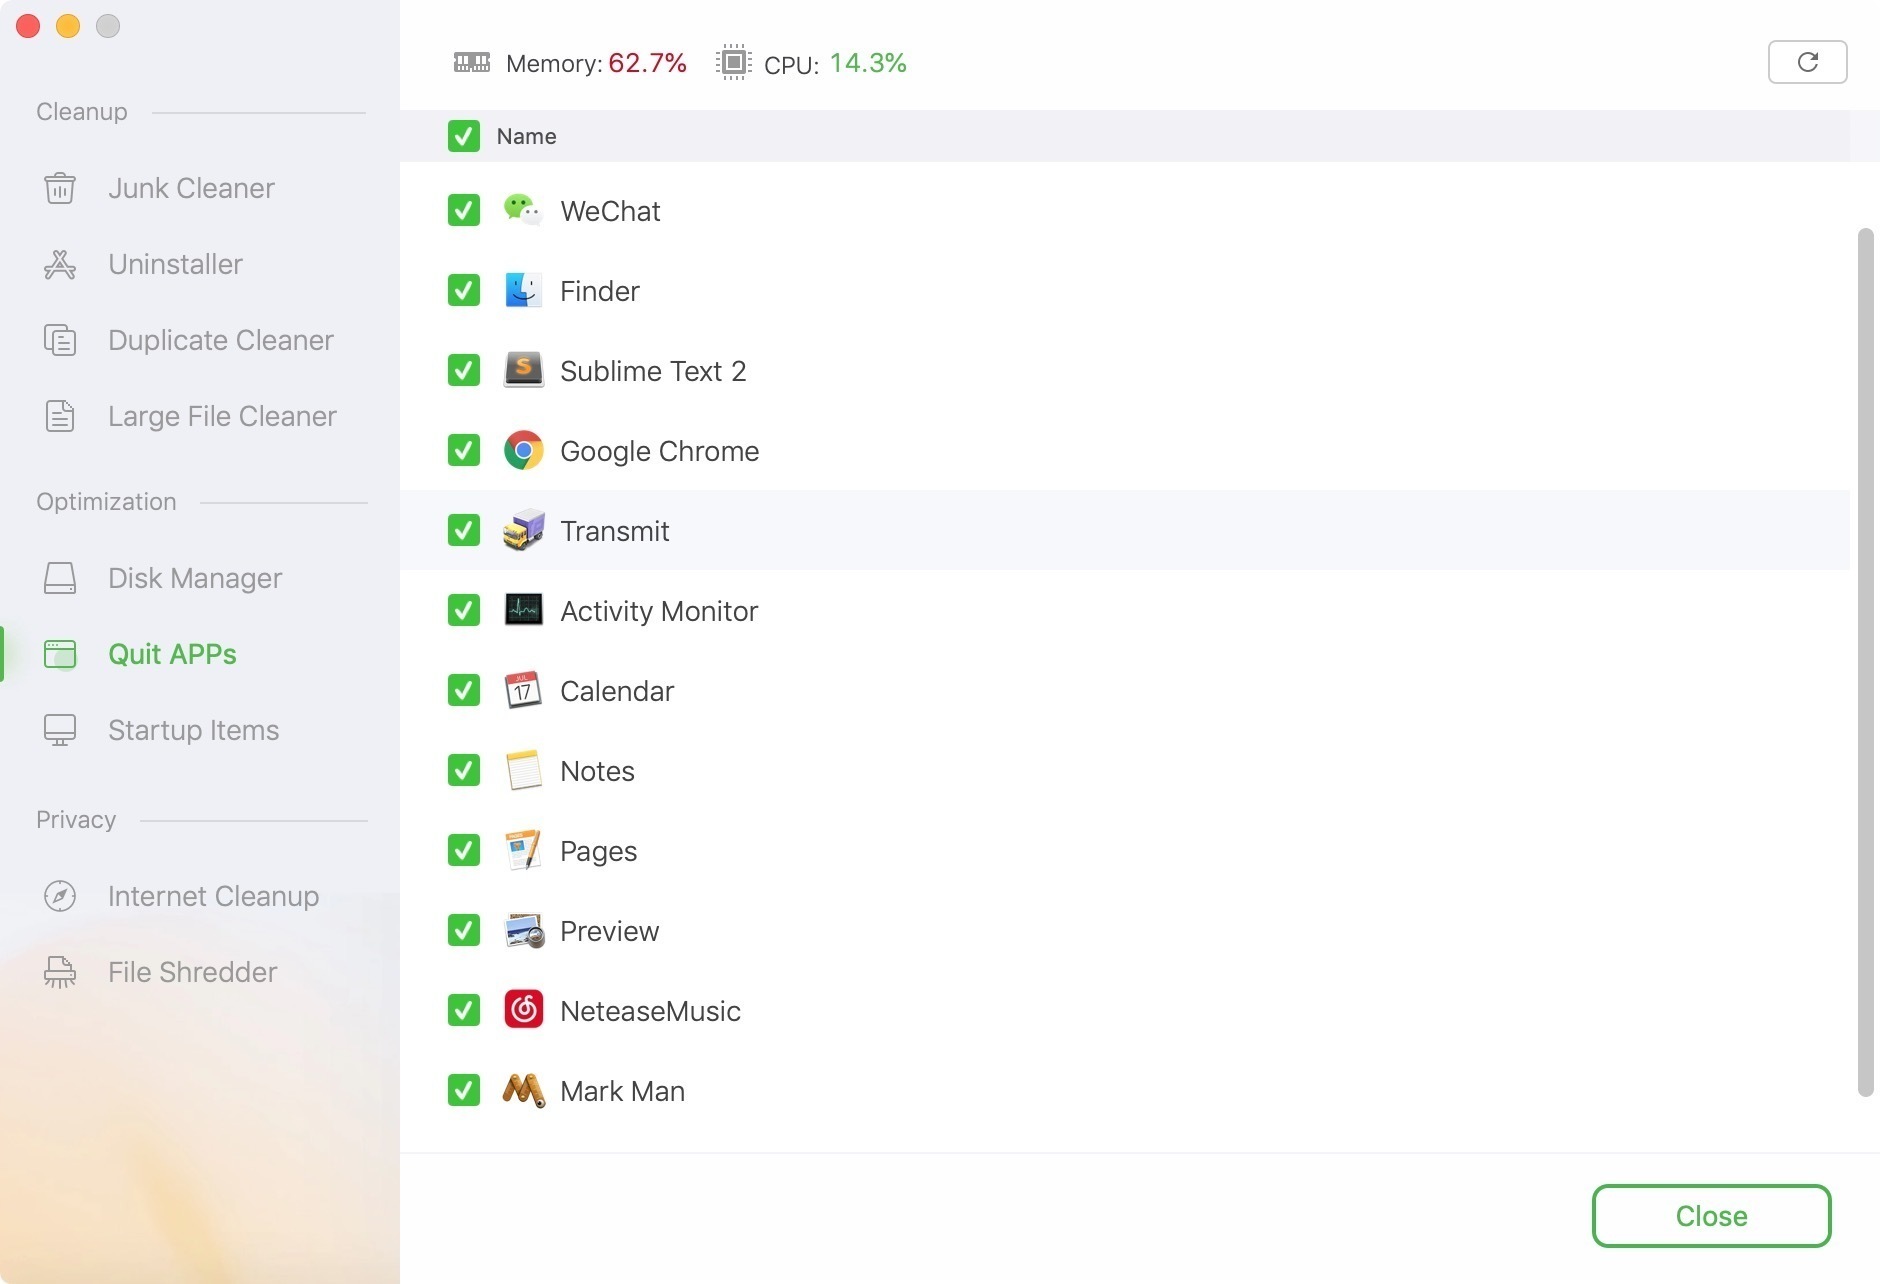Go to Duplicate Cleaner
Viewport: 1880px width, 1284px height.
coord(220,340)
